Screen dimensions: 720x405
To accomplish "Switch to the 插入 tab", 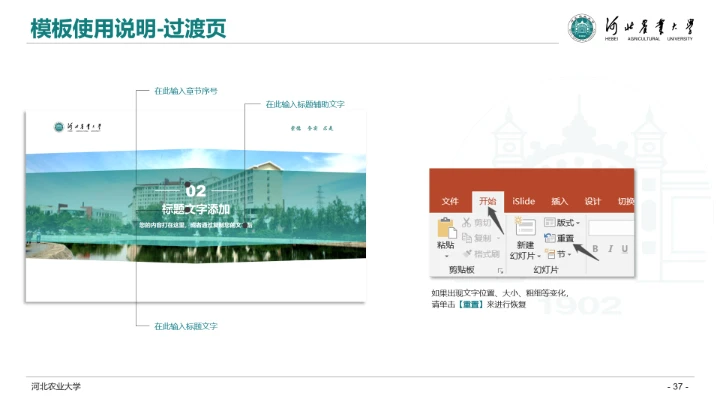I will 559,201.
